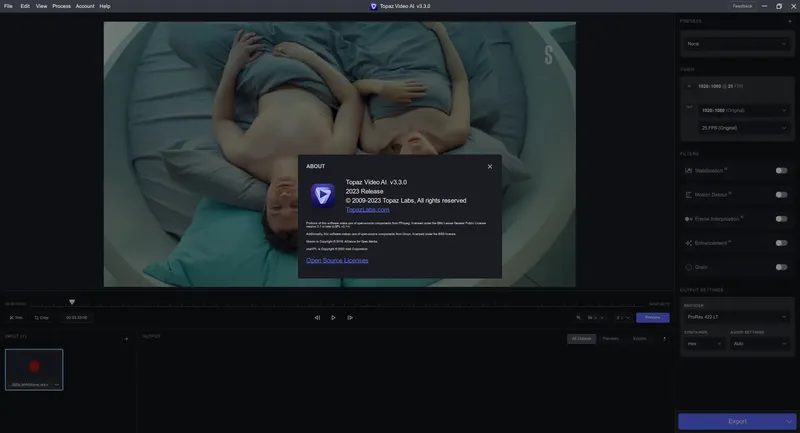Open the output resolution 1920x1080 (Original) dropdown
Viewport: 800px width, 433px height.
click(744, 110)
